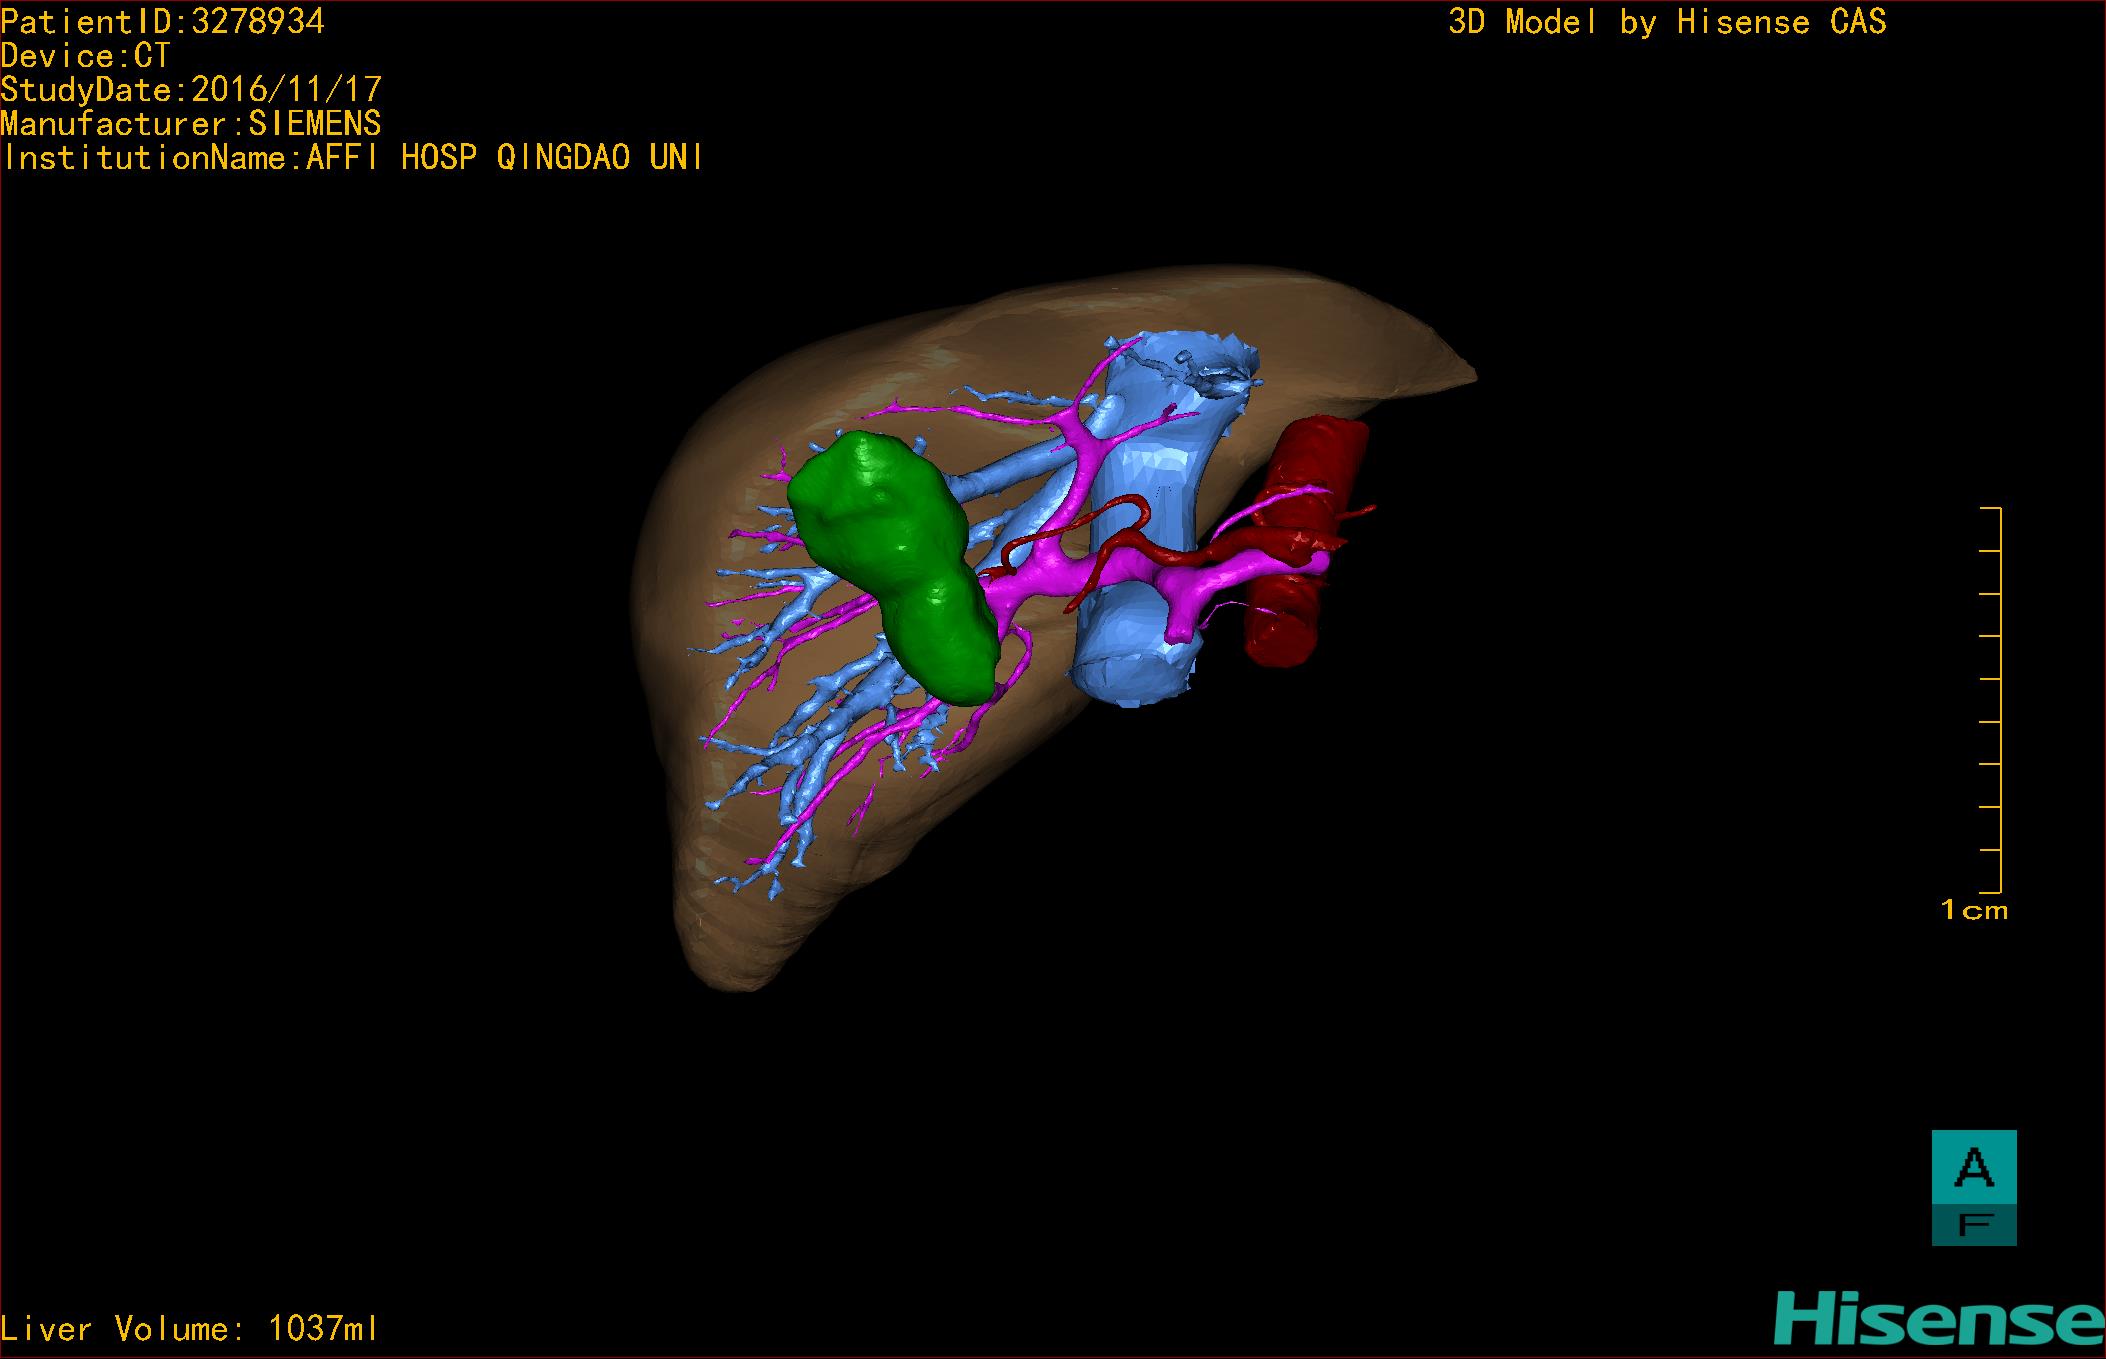Click the Liver Volume: 1037ml readout
This screenshot has height=1359, width=2106.
pyautogui.click(x=190, y=1329)
